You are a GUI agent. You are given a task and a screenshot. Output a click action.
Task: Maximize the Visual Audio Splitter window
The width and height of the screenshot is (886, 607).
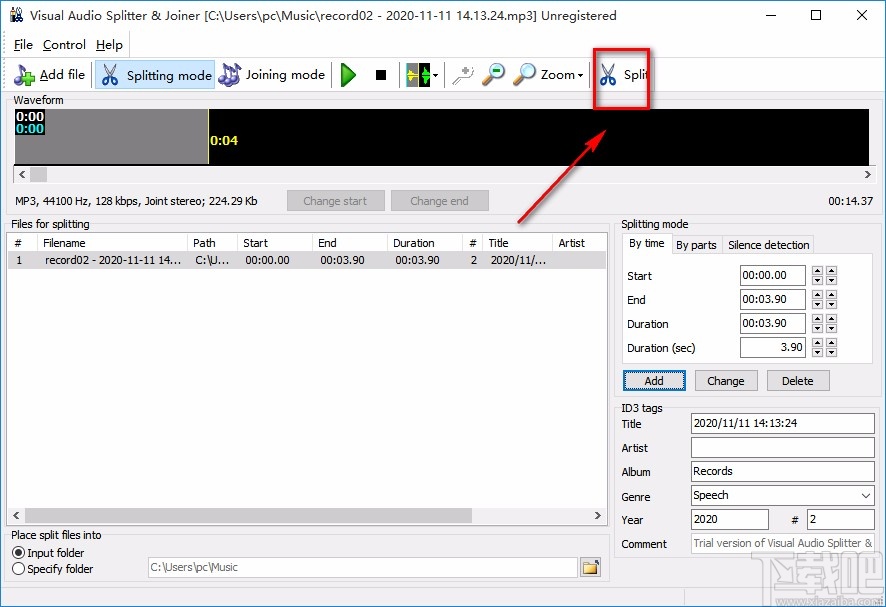[816, 15]
